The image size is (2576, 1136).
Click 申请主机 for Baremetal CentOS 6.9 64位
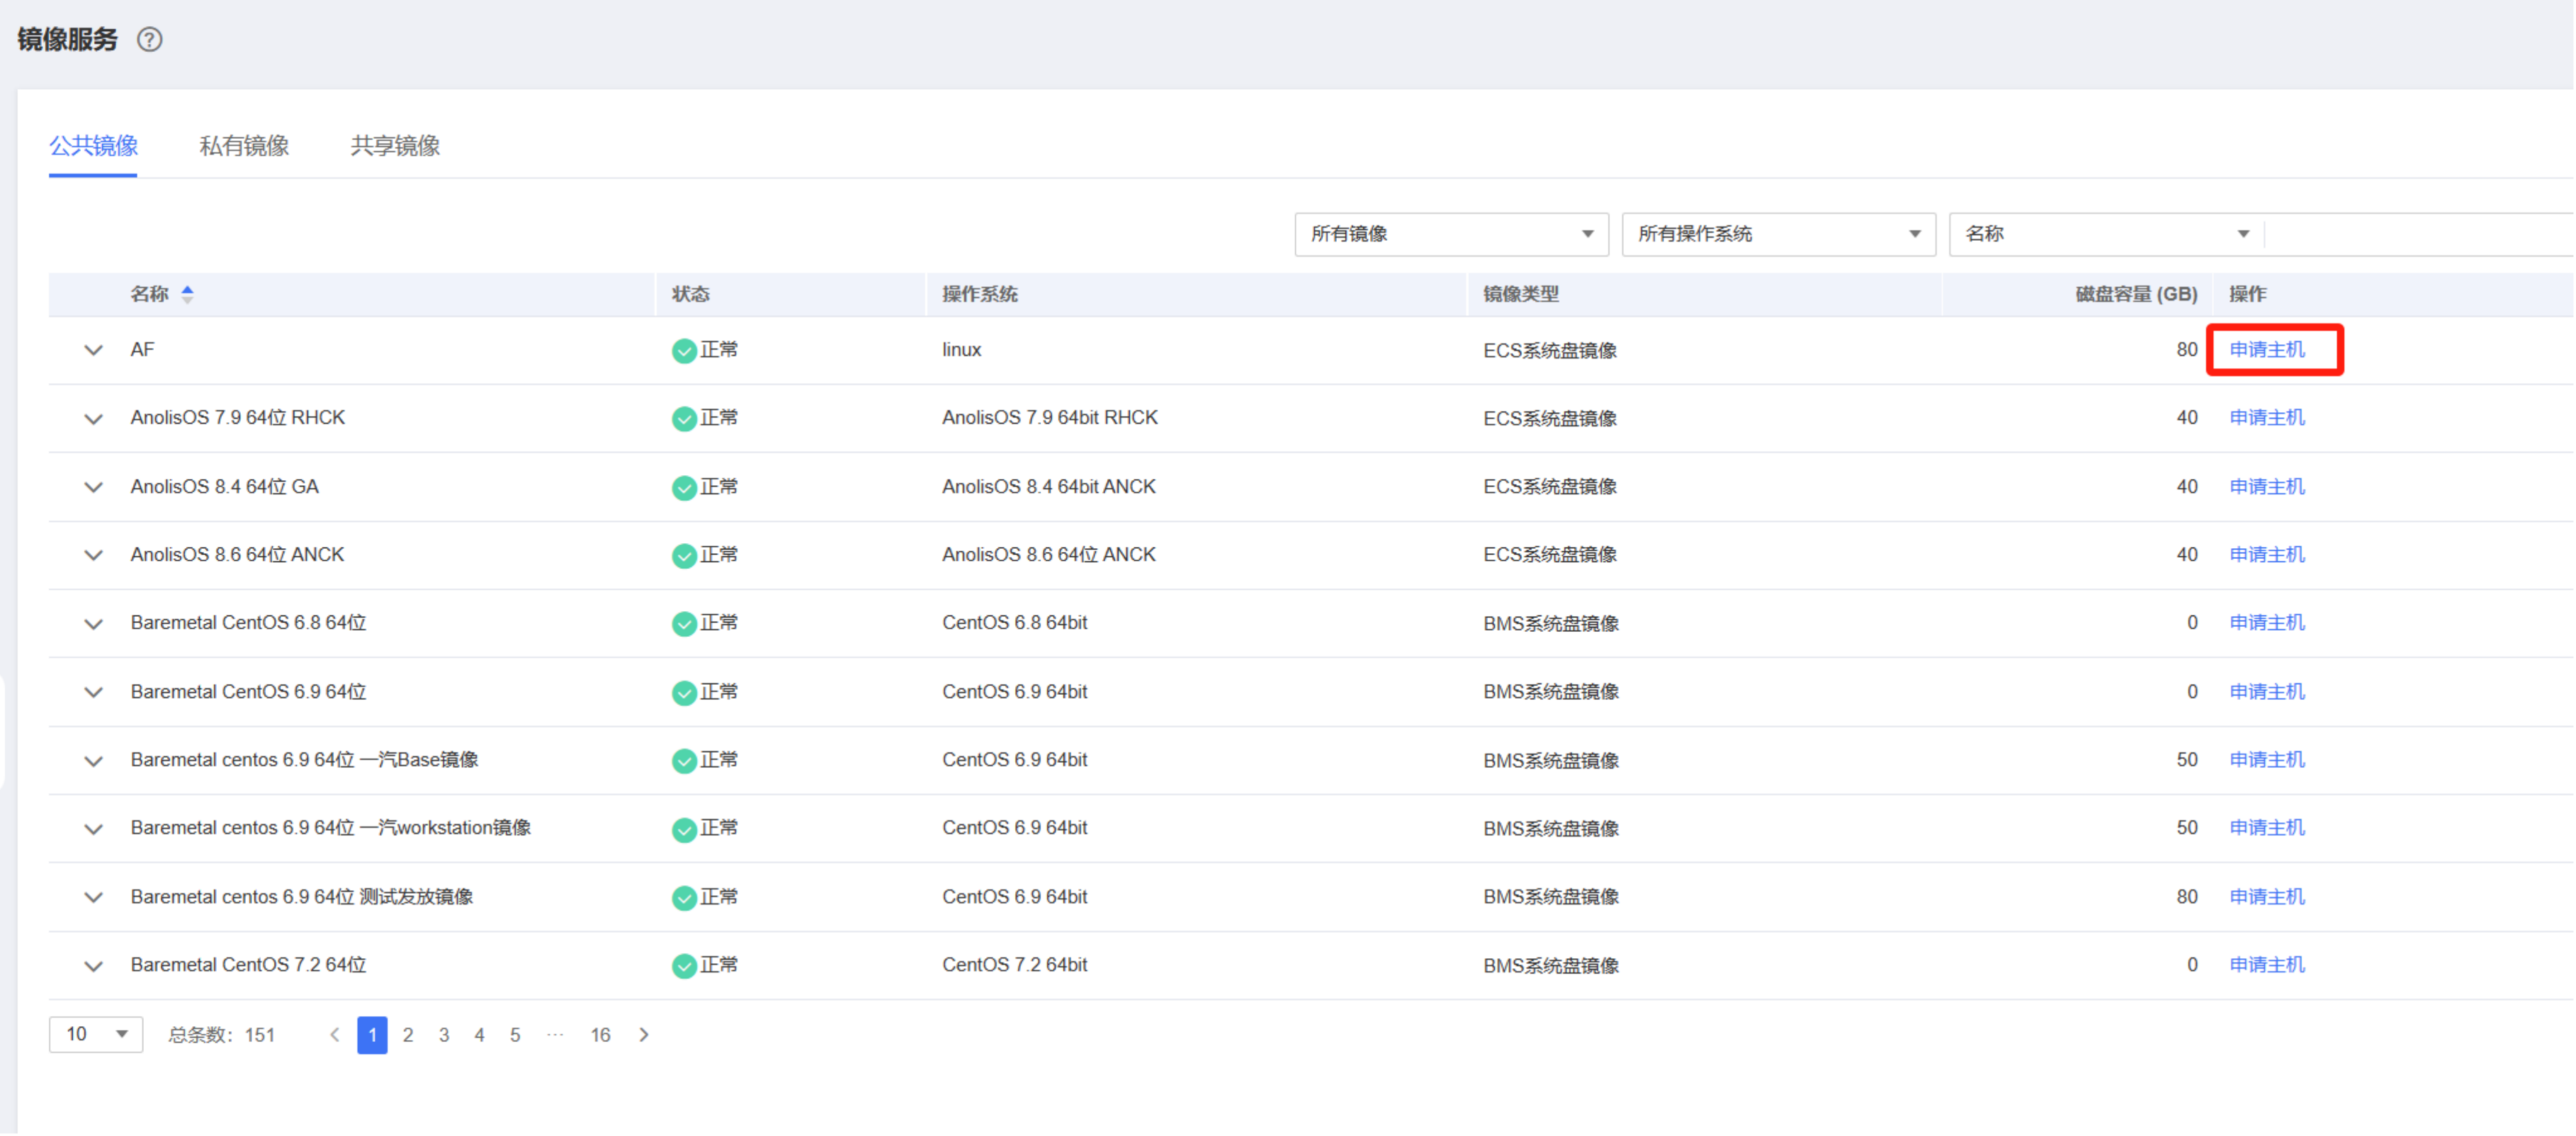click(x=2267, y=691)
